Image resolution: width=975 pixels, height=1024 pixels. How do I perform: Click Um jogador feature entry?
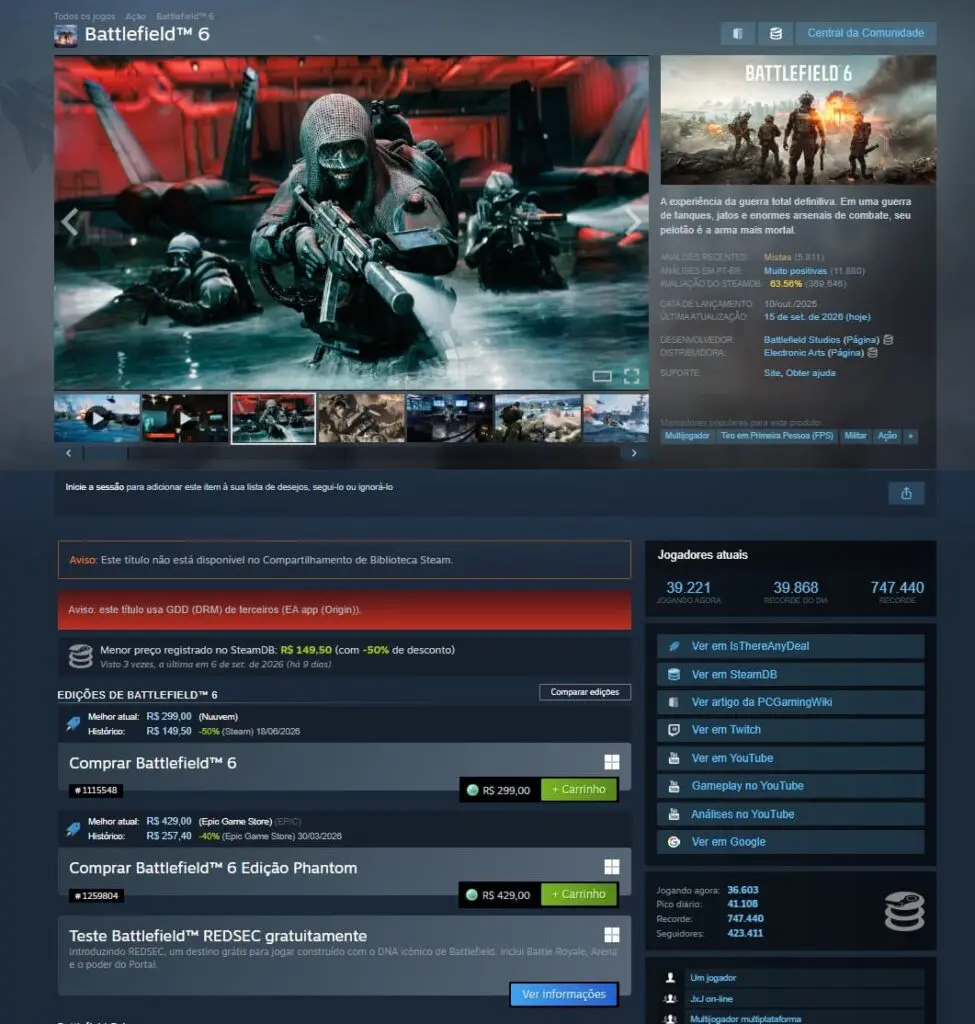[790, 978]
